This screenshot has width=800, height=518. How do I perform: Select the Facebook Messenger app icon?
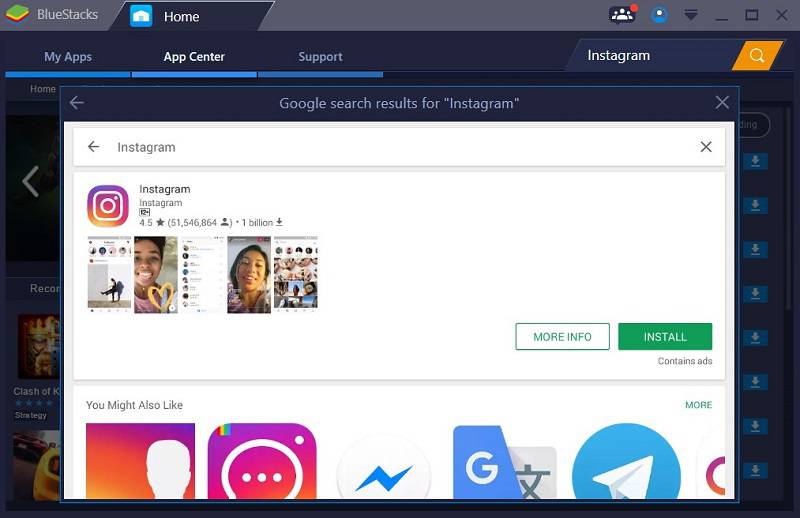click(x=383, y=470)
